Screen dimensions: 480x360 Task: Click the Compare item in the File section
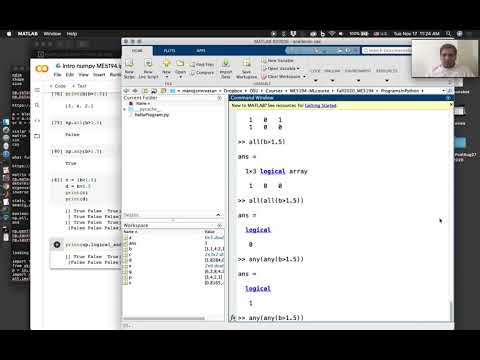(202, 72)
